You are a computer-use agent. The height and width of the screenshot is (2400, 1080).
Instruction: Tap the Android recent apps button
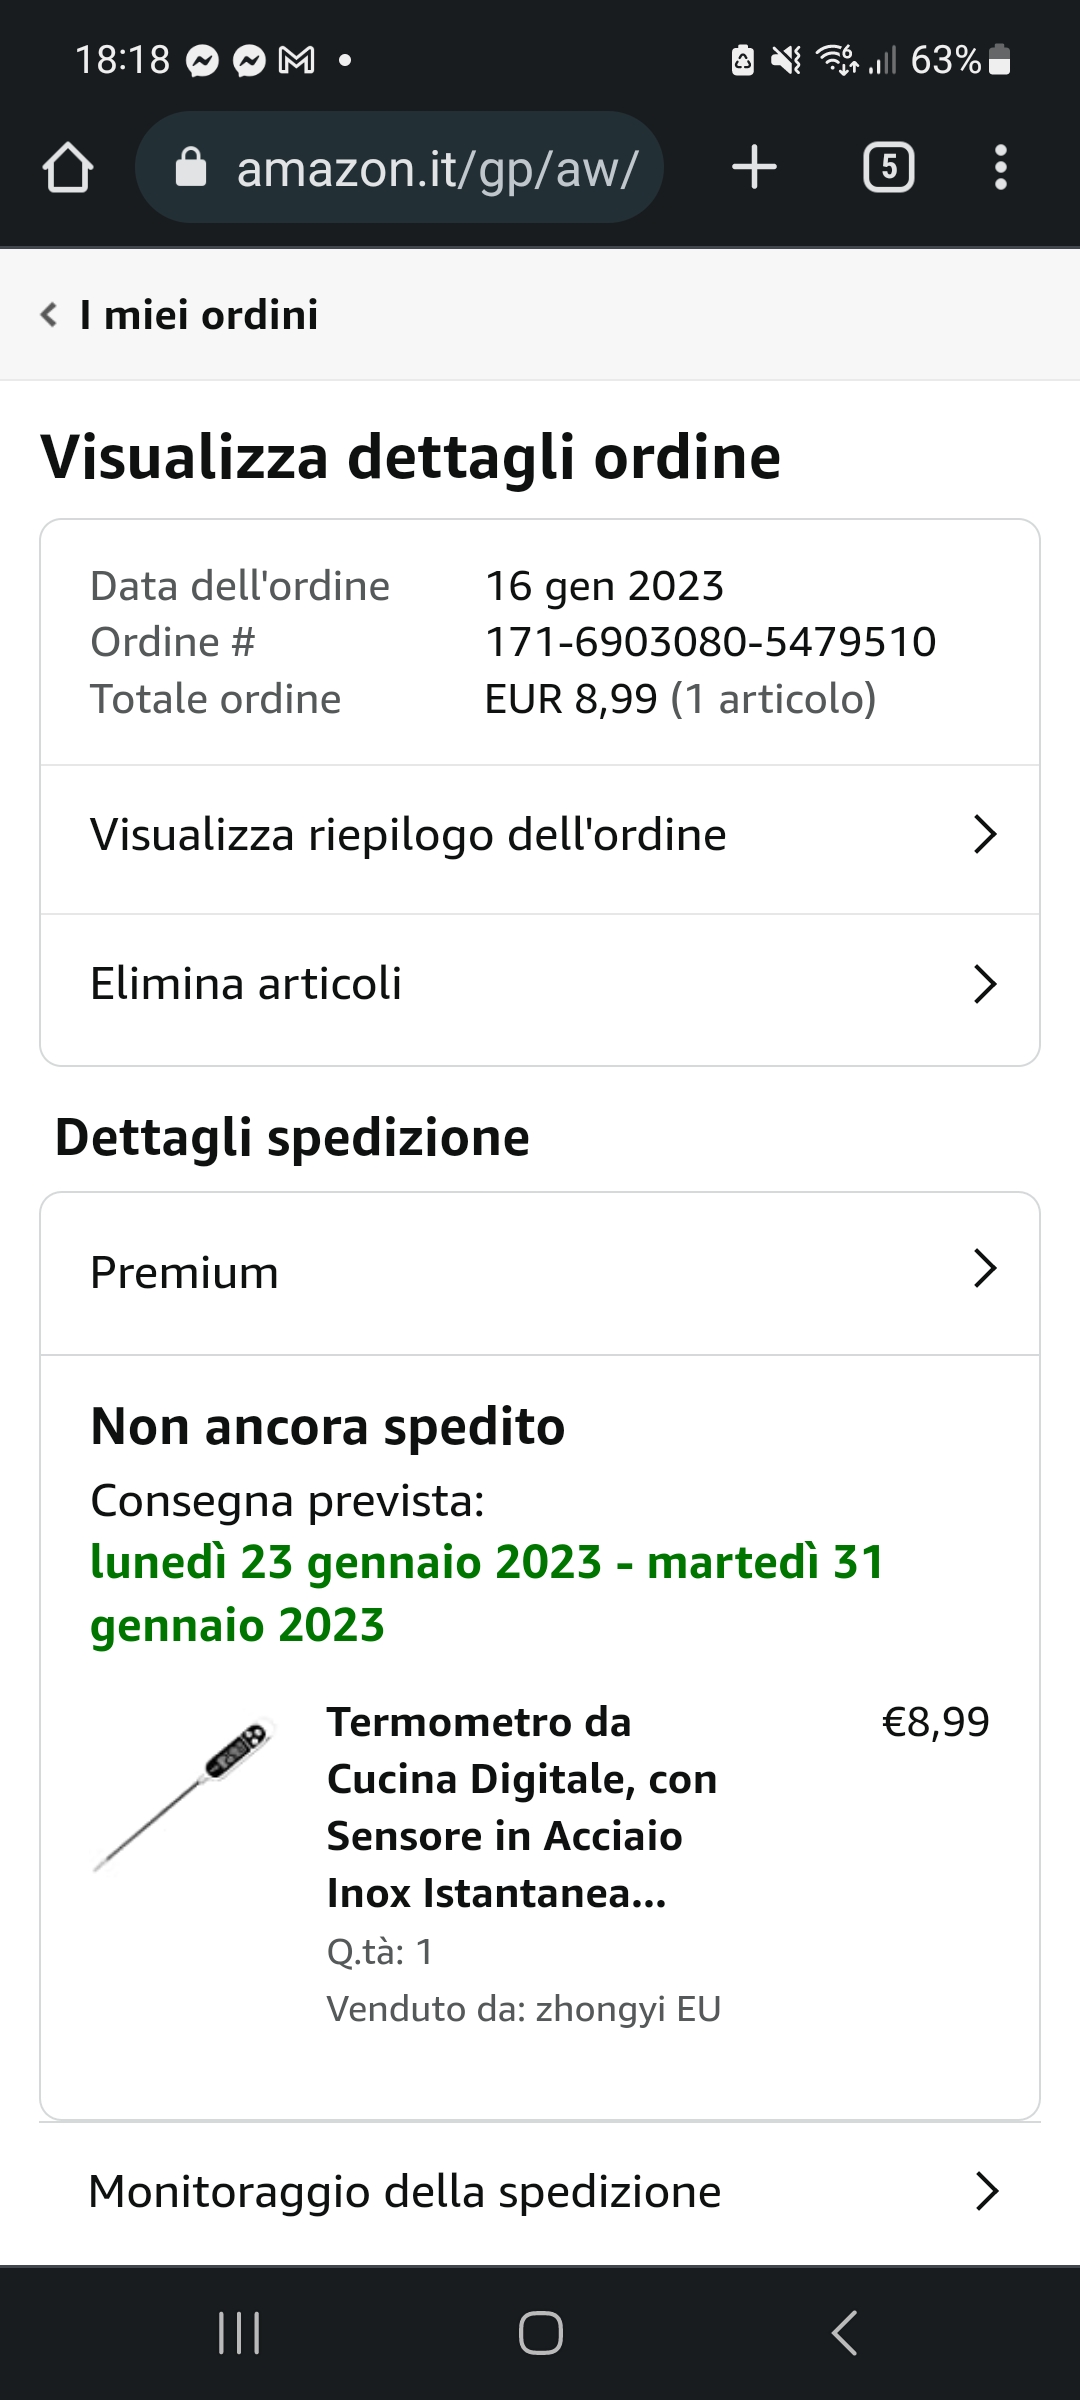(239, 2333)
